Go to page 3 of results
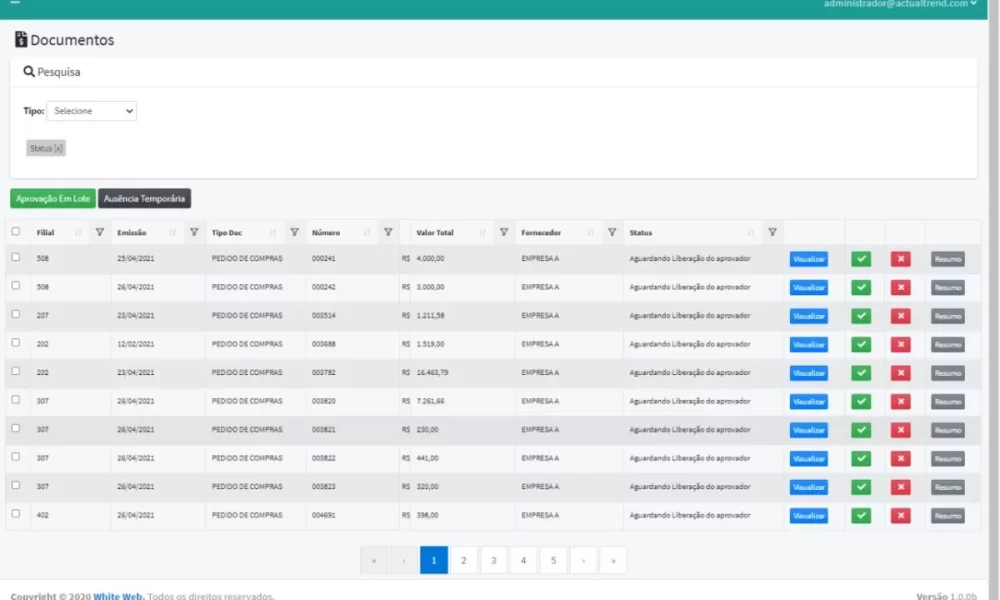Screen dimensions: 1000x600 [x=494, y=560]
